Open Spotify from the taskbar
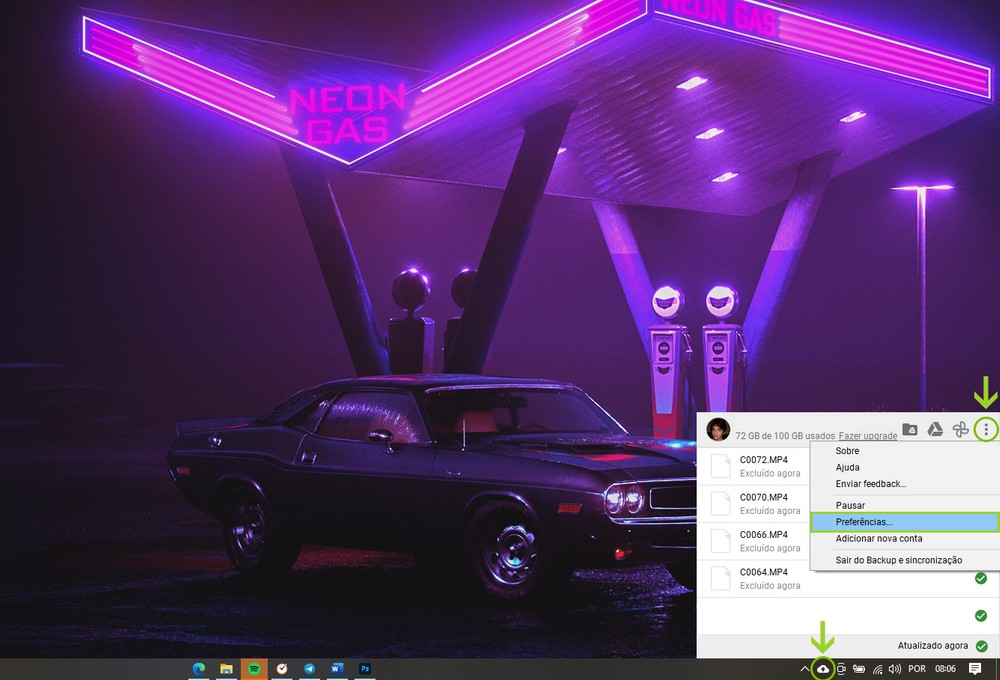This screenshot has height=680, width=1000. pos(254,668)
